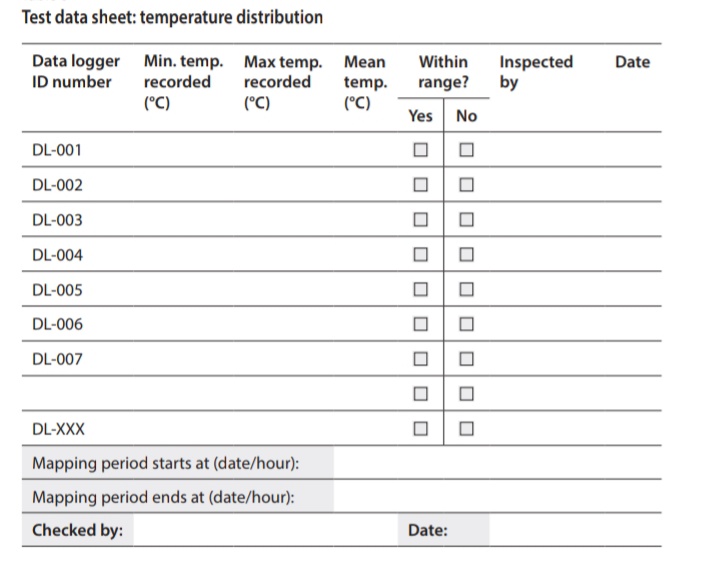Click the bottom Date entry field
720x564 pixels.
tap(575, 530)
